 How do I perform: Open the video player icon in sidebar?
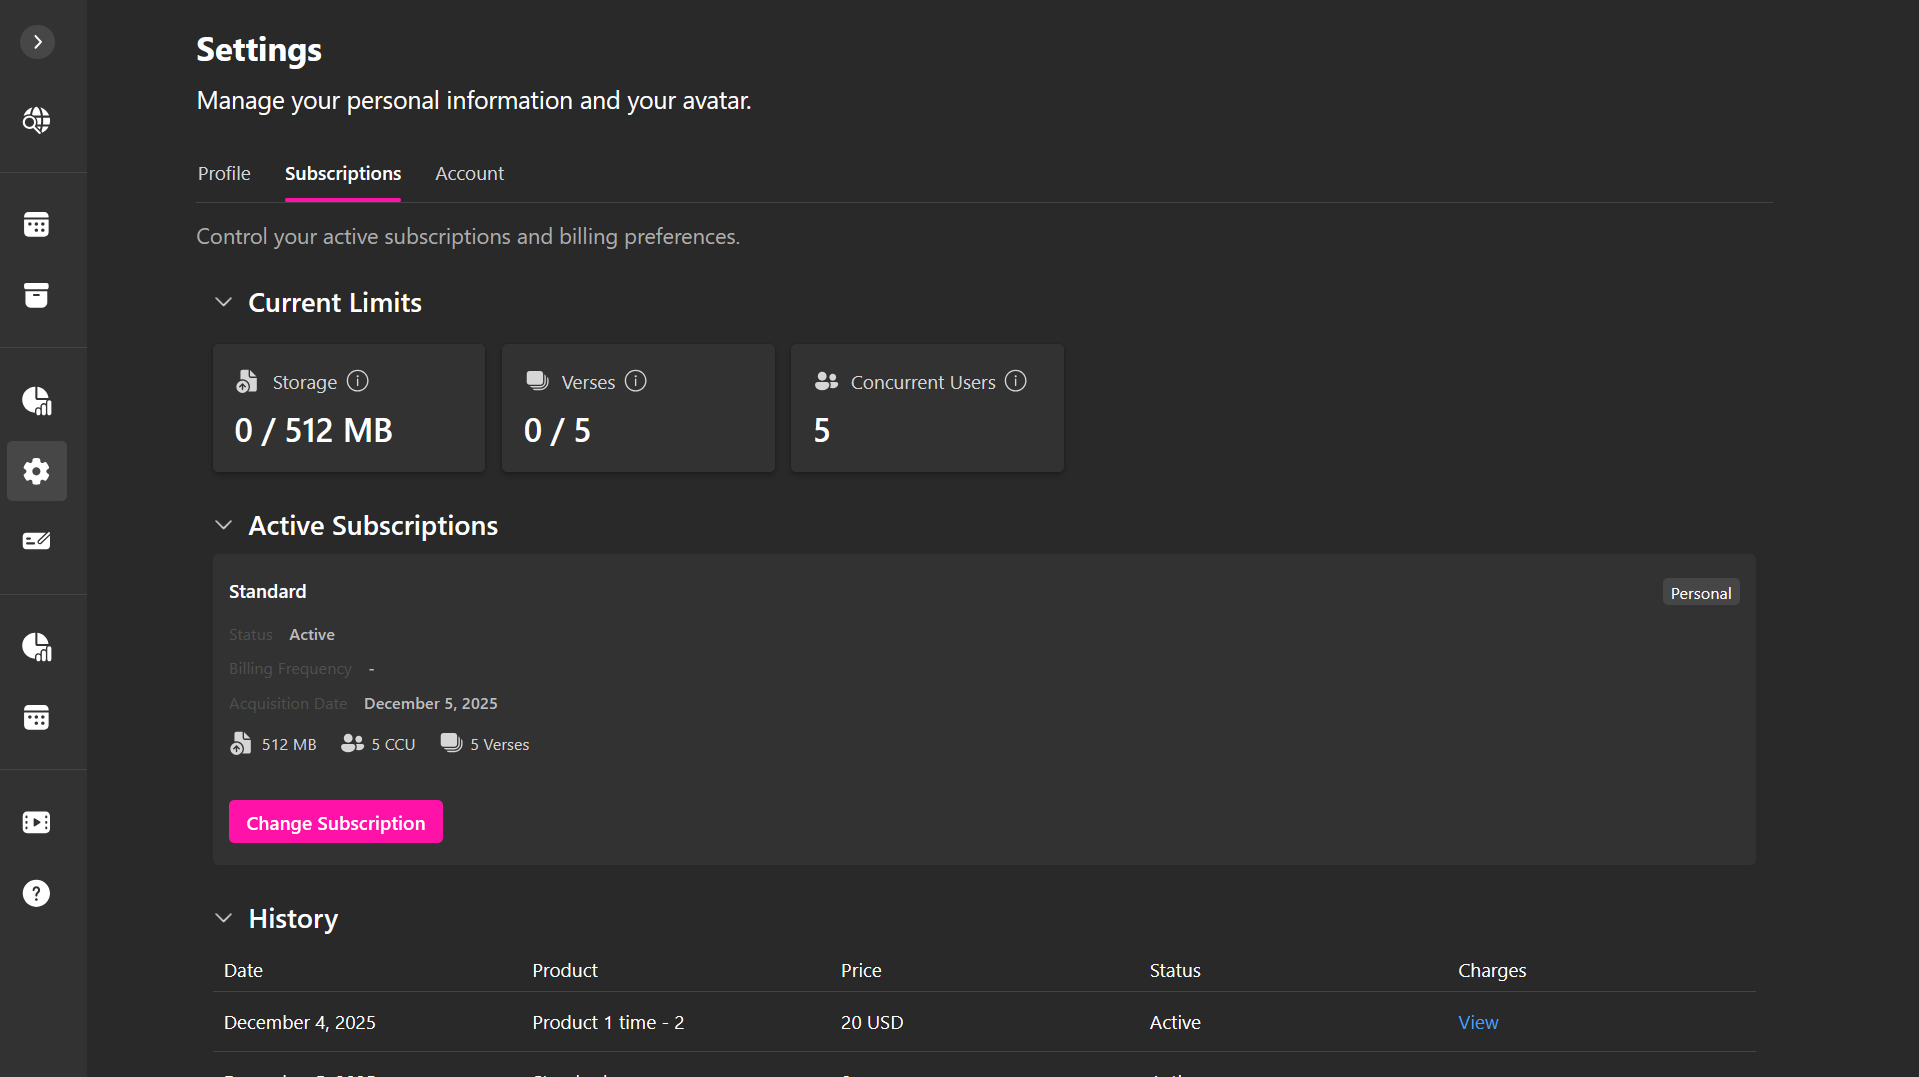point(36,821)
